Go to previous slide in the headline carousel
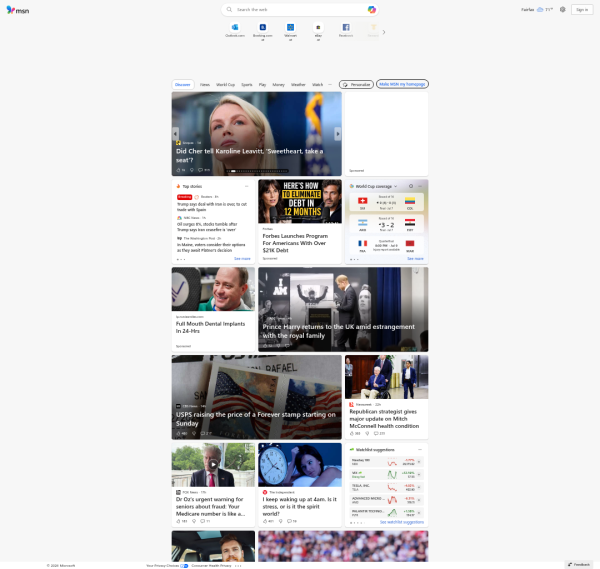600x569 pixels. tap(175, 134)
